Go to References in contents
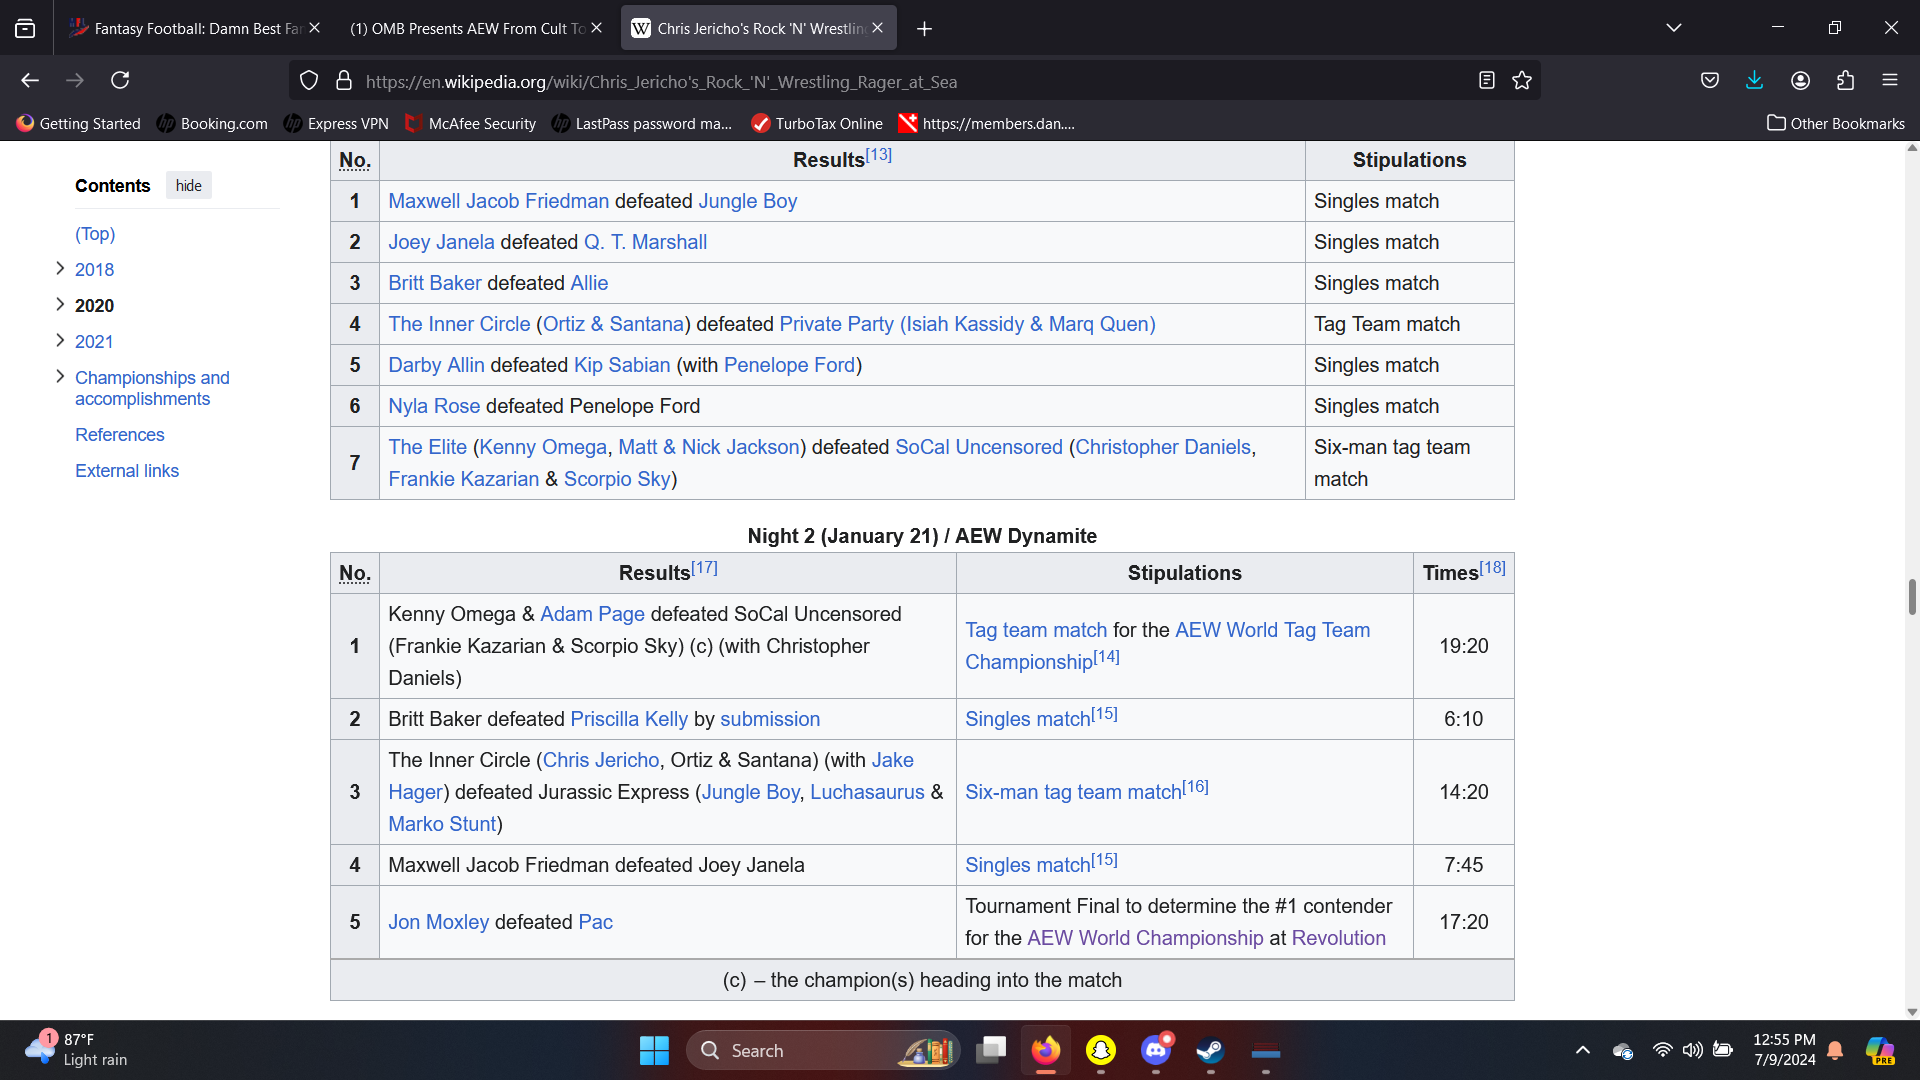Screen dimensions: 1920x1080 119,435
